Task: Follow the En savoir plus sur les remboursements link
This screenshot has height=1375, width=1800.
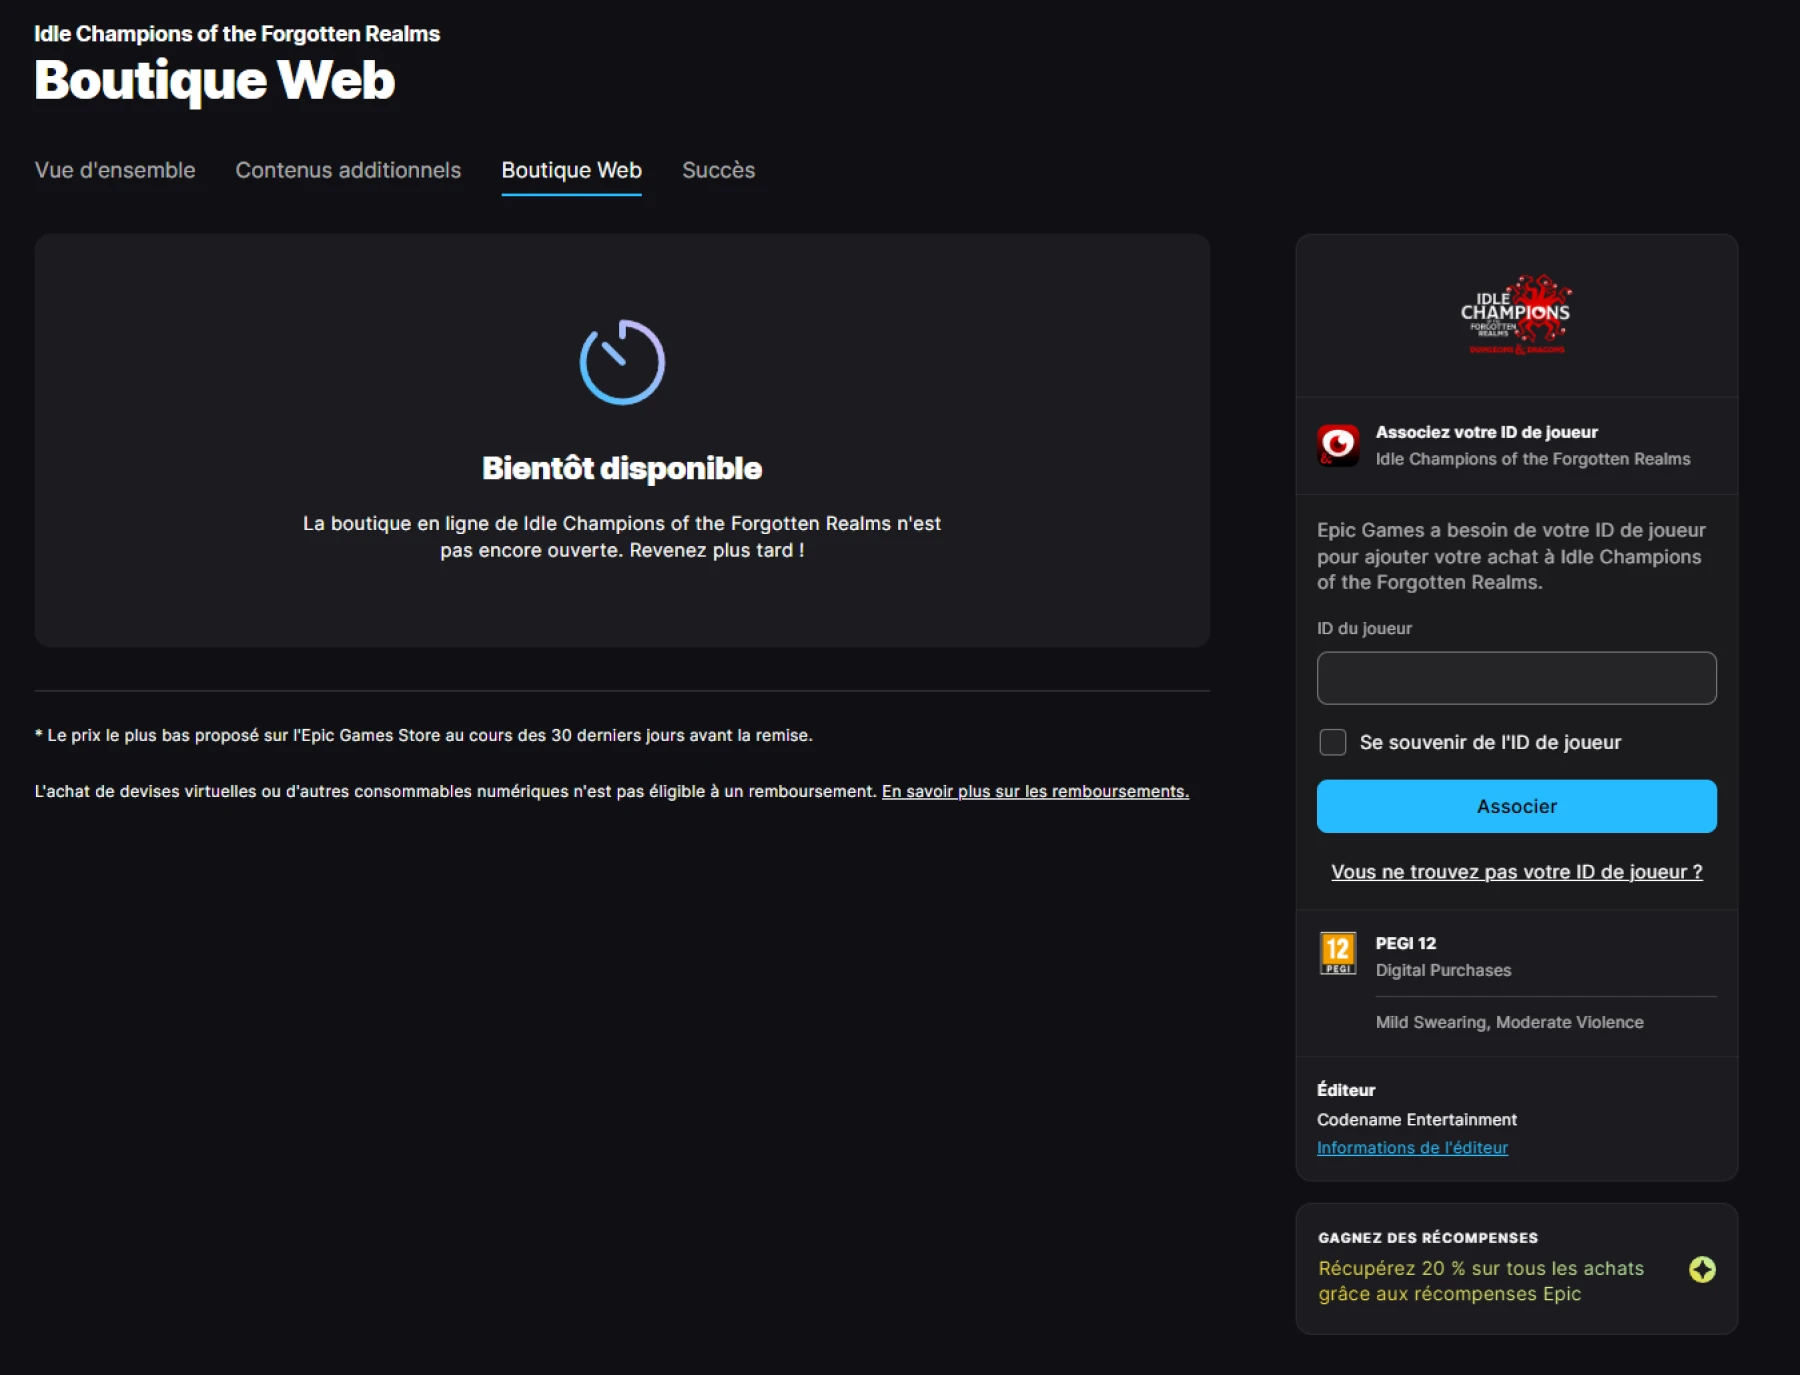Action: (1035, 791)
